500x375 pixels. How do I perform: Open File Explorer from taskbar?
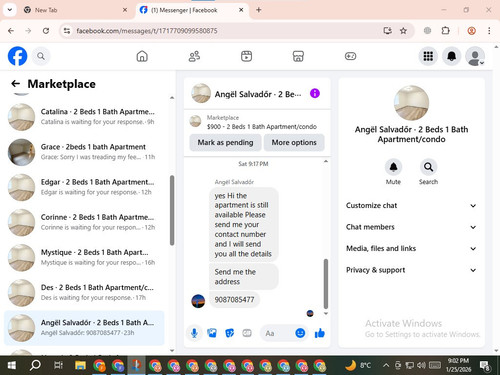pos(80,366)
